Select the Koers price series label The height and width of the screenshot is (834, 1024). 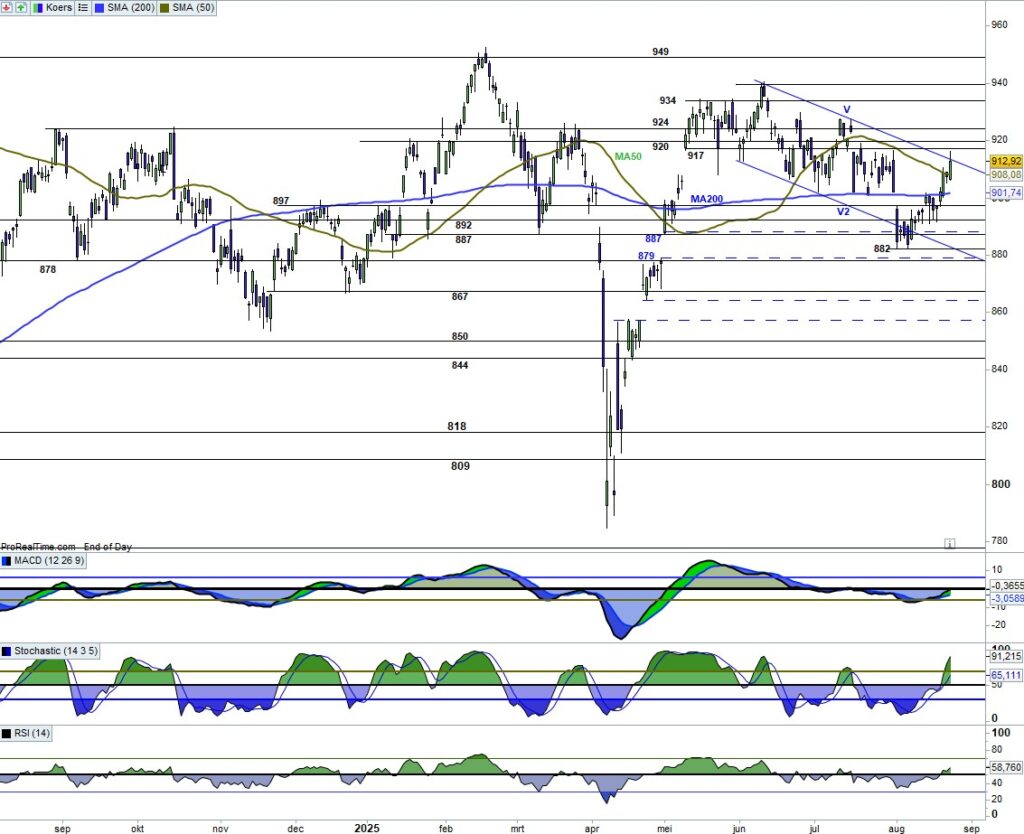pyautogui.click(x=58, y=7)
